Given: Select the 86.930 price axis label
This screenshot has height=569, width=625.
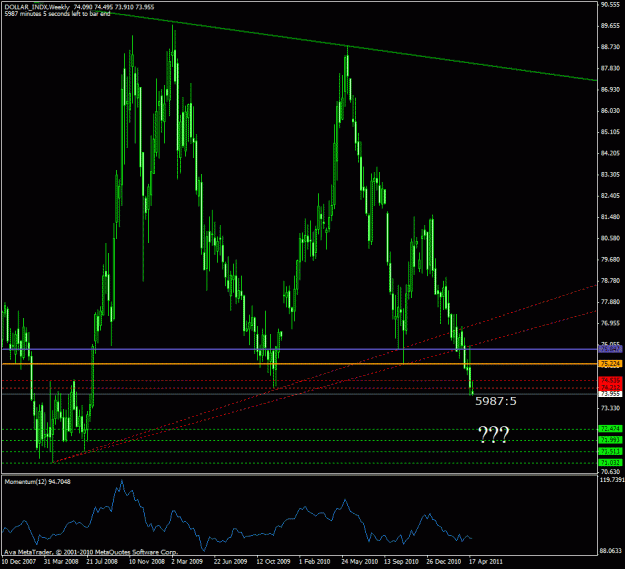Looking at the screenshot, I should point(610,89).
